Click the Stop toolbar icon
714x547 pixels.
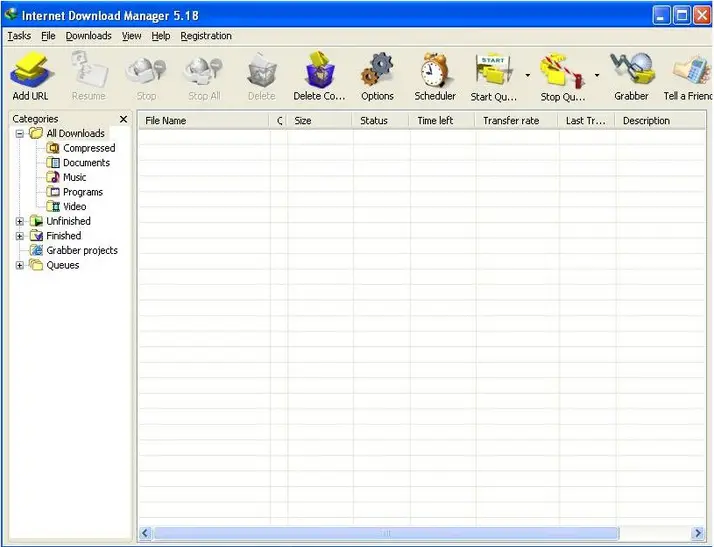146,69
